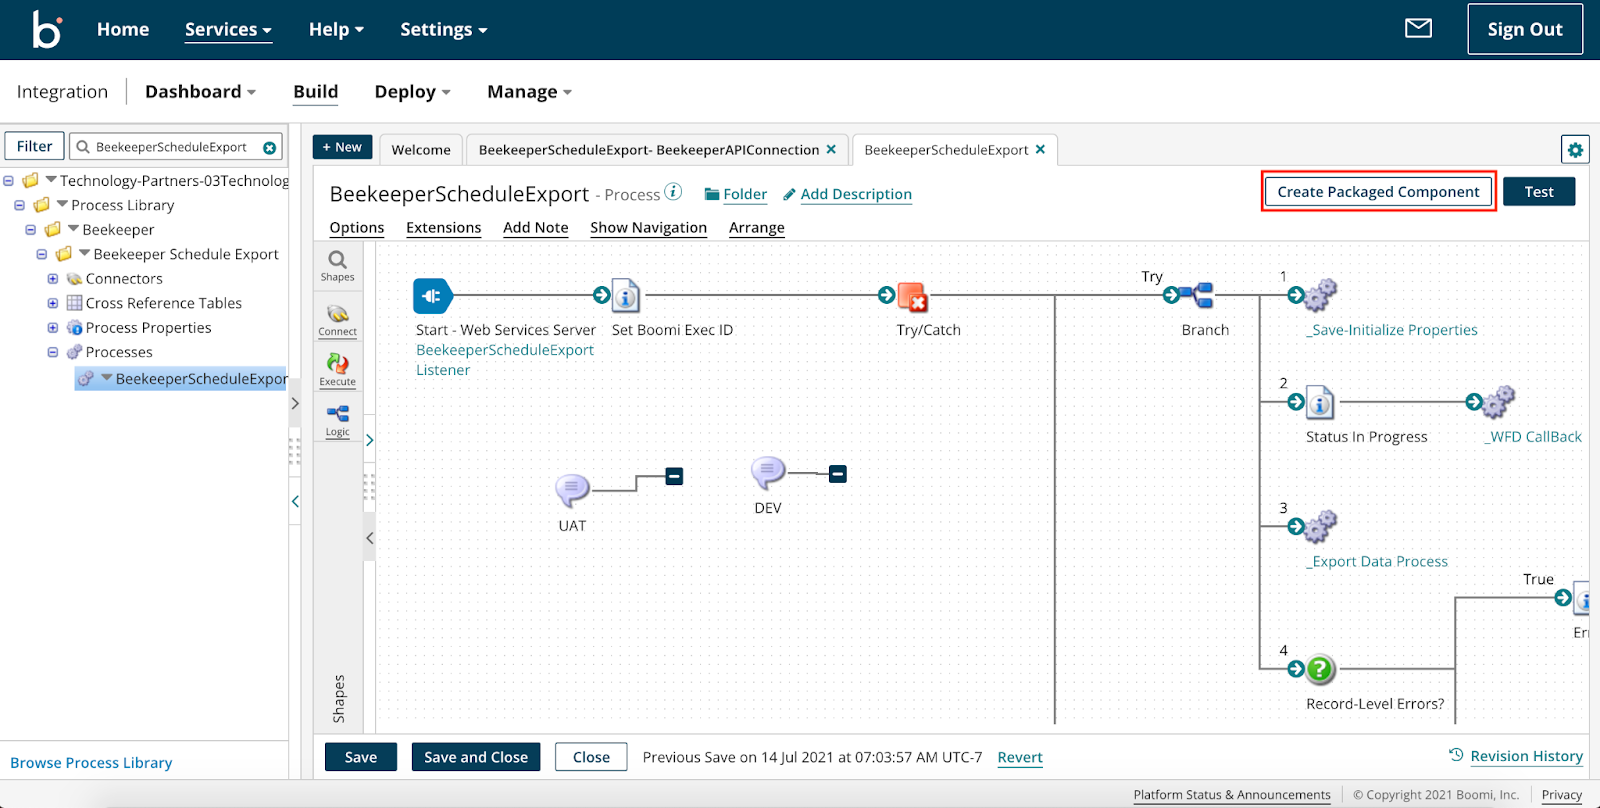
Task: Click the _Save-Initialize Properties process shape
Action: click(1319, 295)
